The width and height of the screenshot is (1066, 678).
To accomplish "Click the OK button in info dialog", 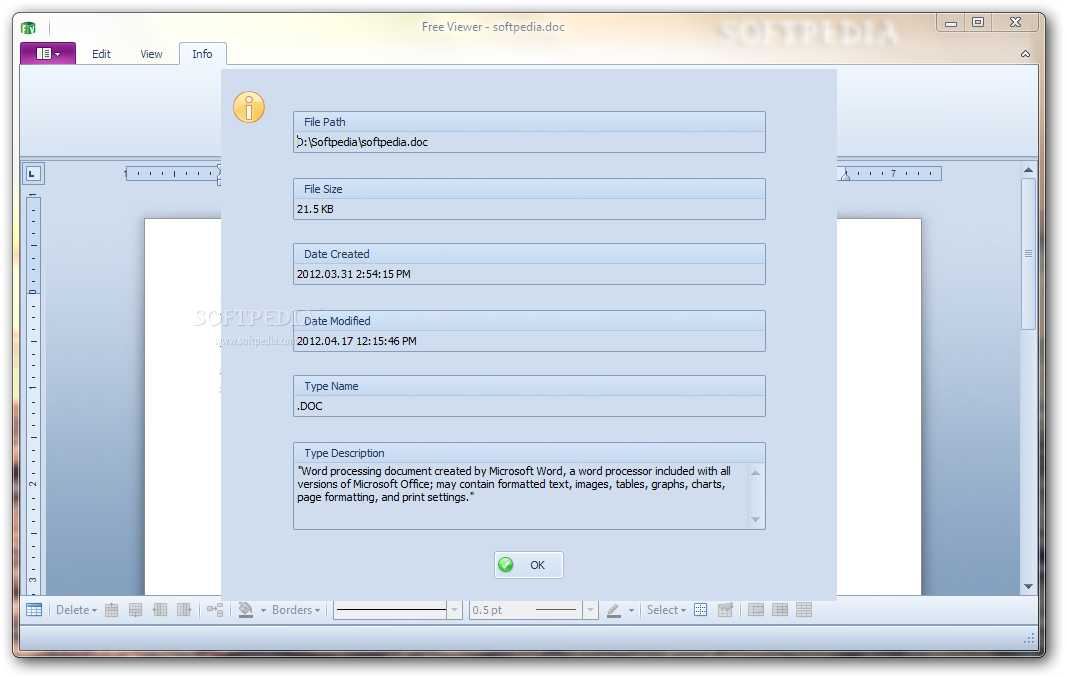I will coord(528,565).
